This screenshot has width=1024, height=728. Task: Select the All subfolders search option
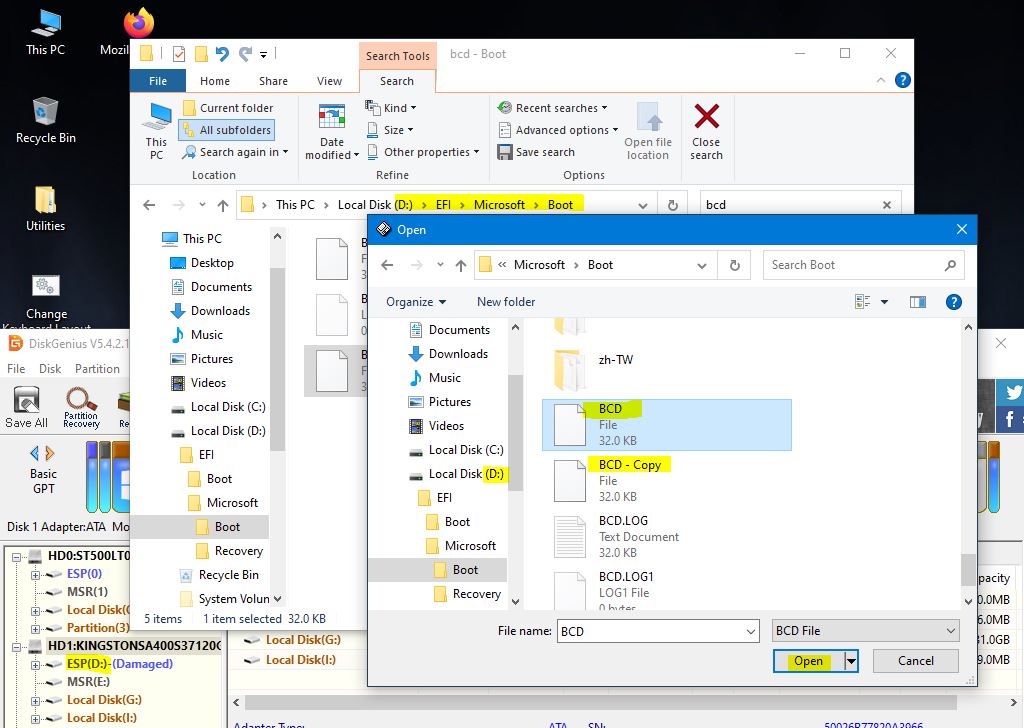point(226,130)
